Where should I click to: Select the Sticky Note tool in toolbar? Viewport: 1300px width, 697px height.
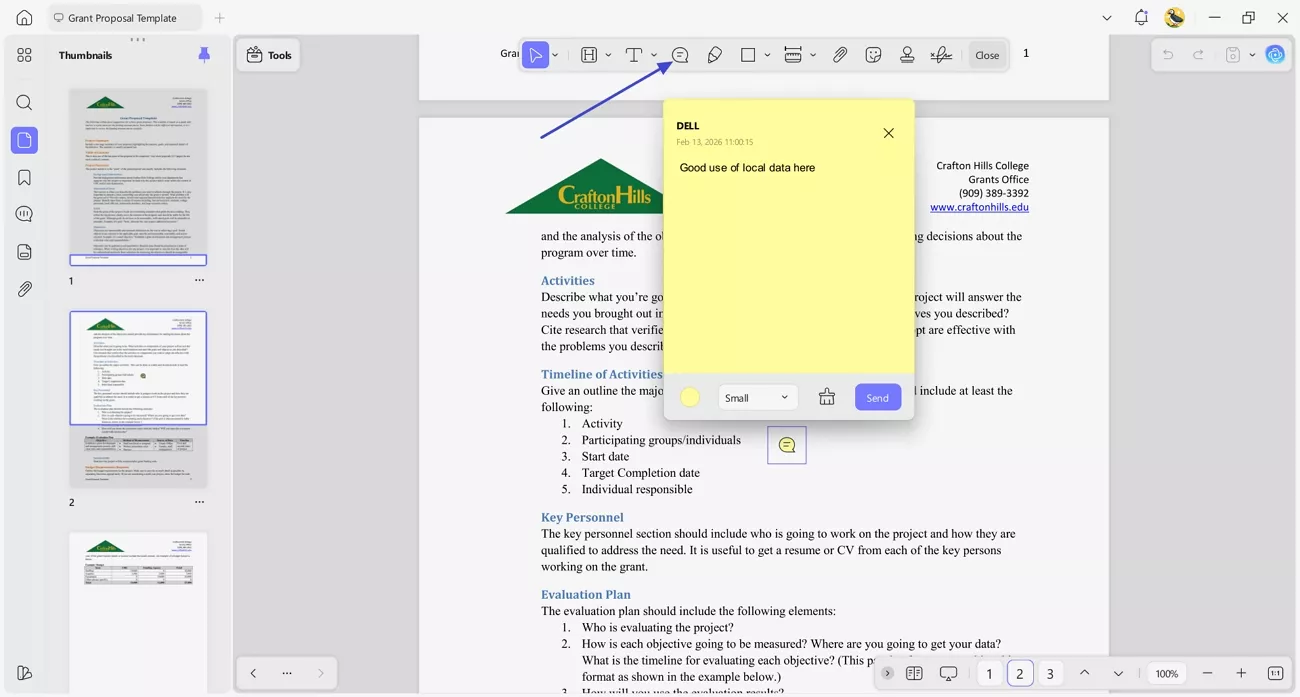coord(680,55)
